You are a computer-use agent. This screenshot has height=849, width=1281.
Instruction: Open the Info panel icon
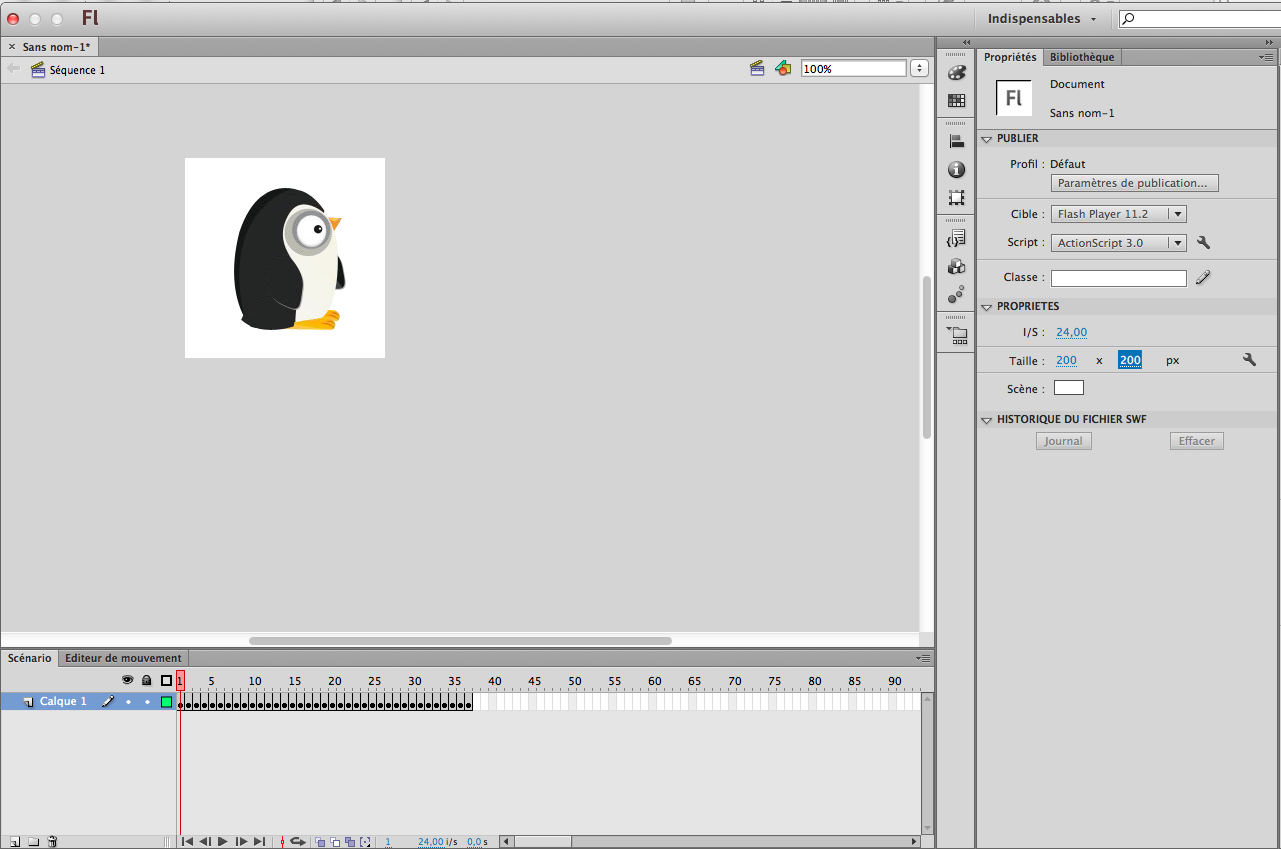956,170
